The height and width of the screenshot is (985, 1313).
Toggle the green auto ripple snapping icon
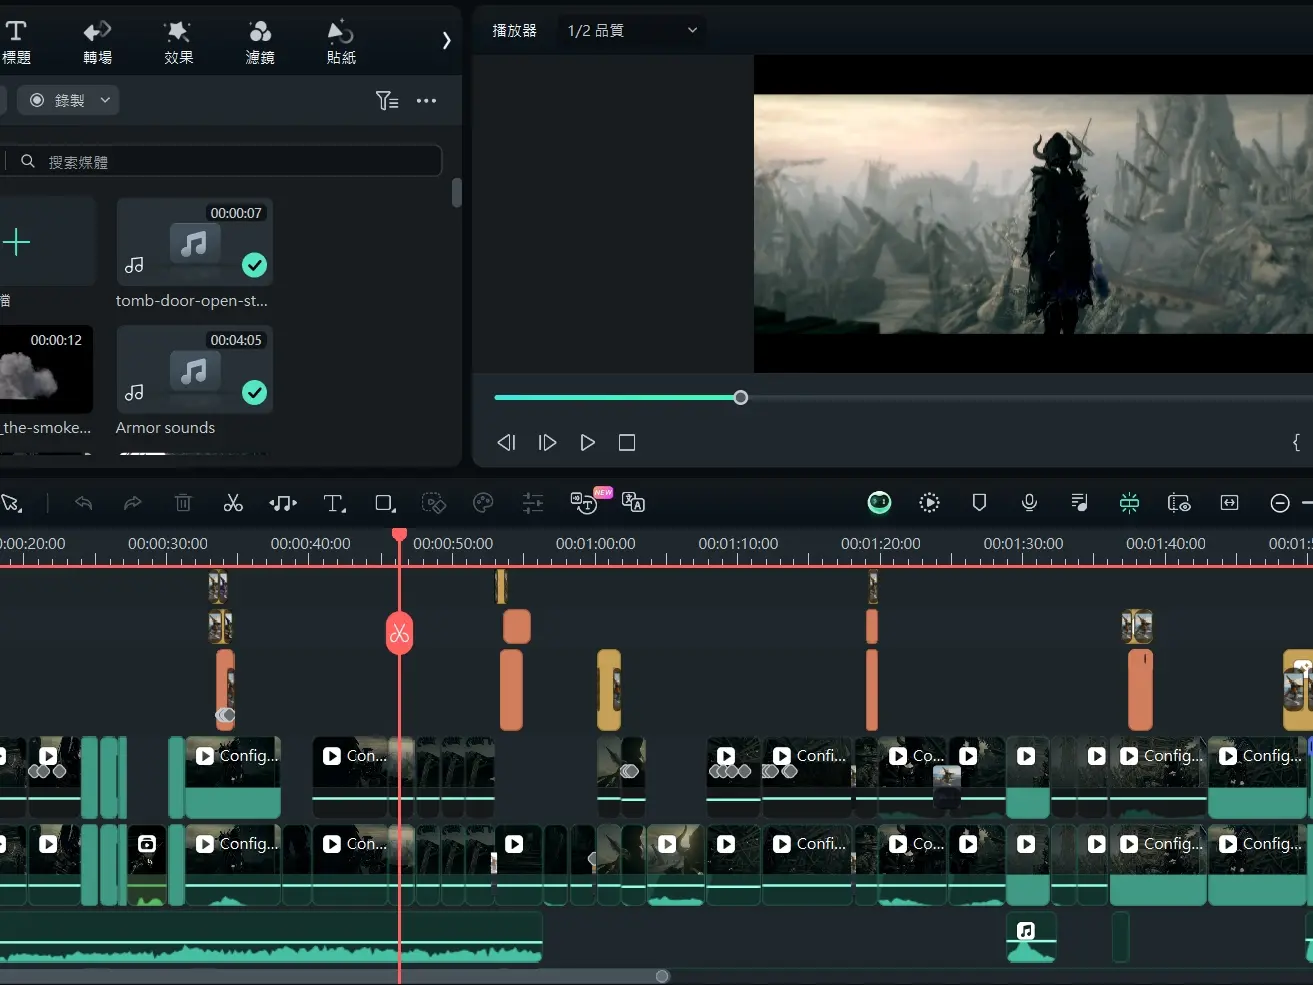[1129, 503]
